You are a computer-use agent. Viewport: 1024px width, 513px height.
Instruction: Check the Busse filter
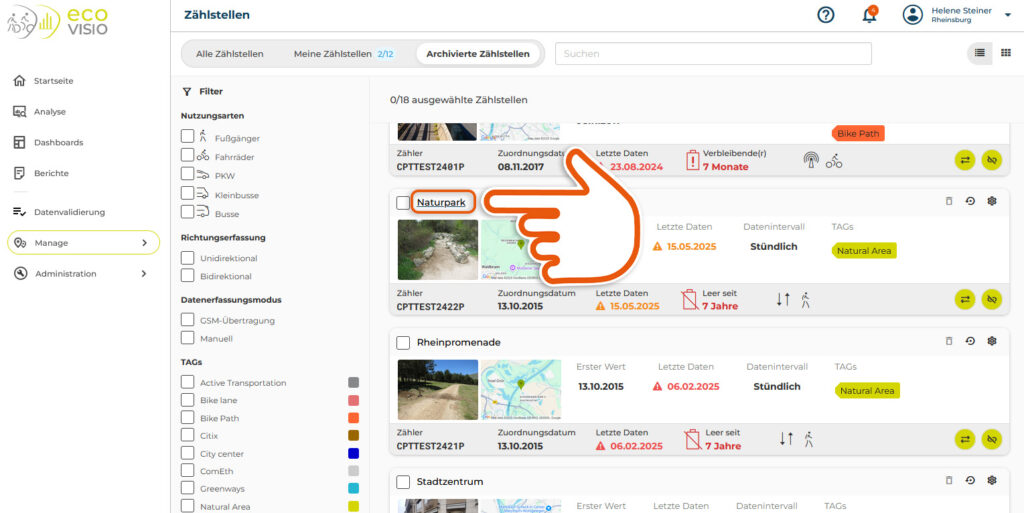(x=187, y=211)
